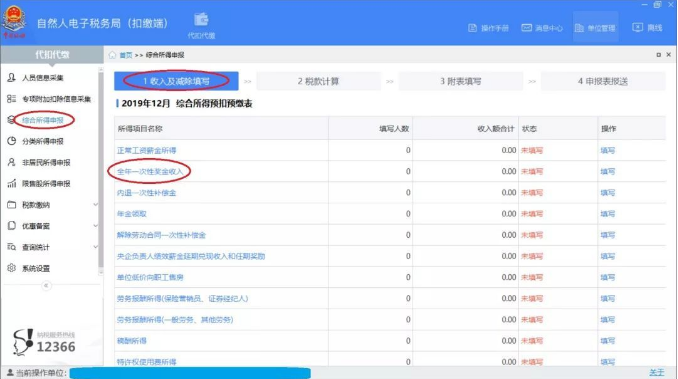Click the sidebar vertical scrollbar
This screenshot has height=379, width=678.
point(101,171)
